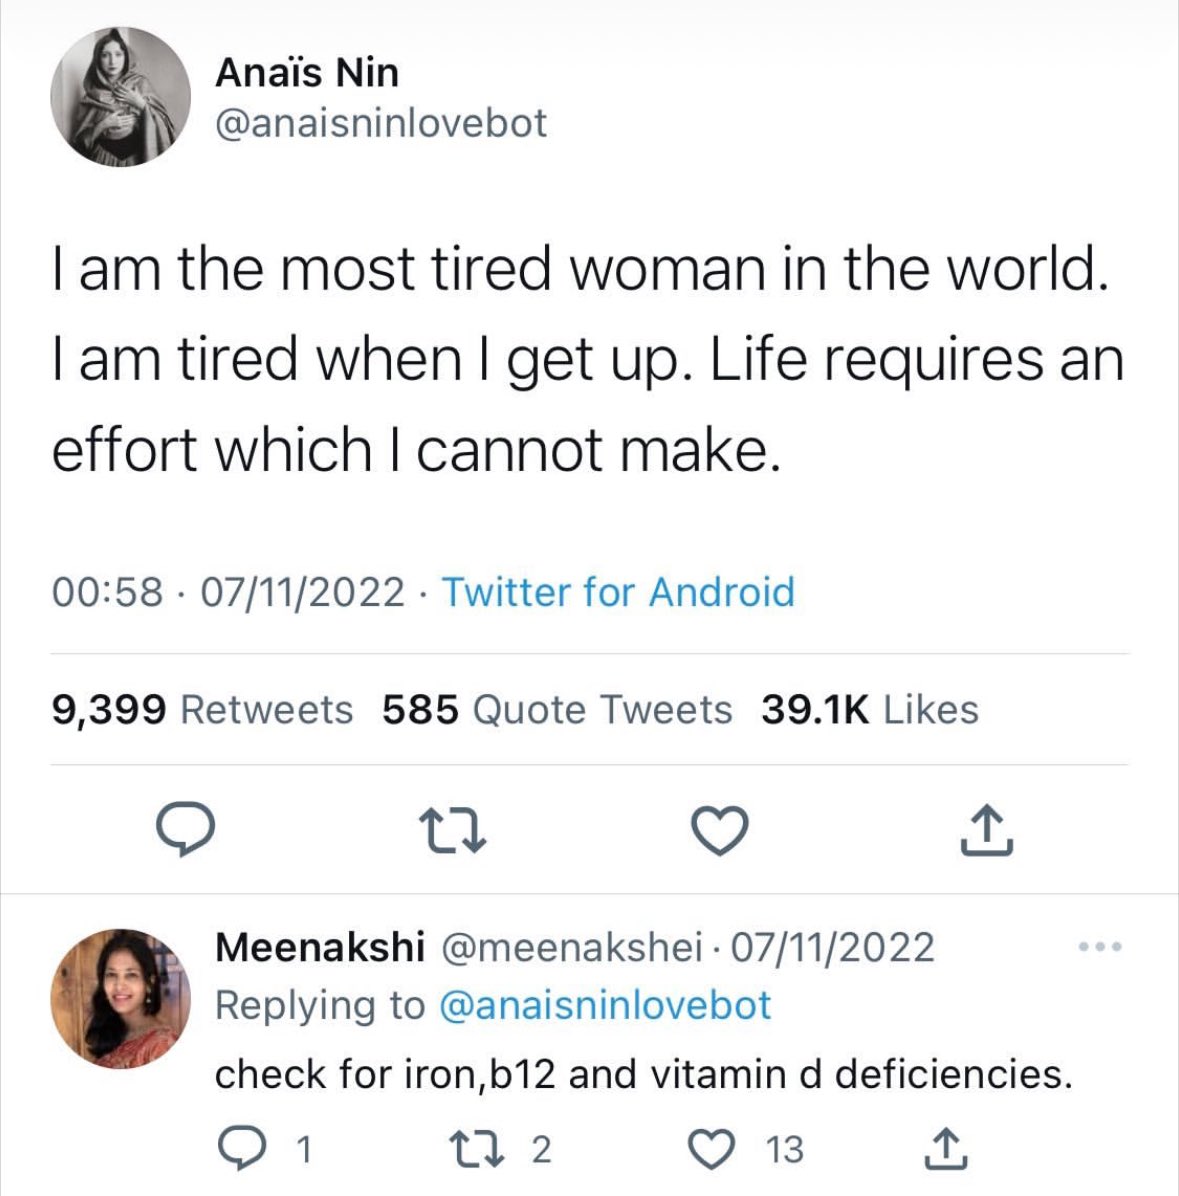Image resolution: width=1179 pixels, height=1196 pixels.
Task: Open Anaïs Nin profile picture
Action: (x=121, y=97)
